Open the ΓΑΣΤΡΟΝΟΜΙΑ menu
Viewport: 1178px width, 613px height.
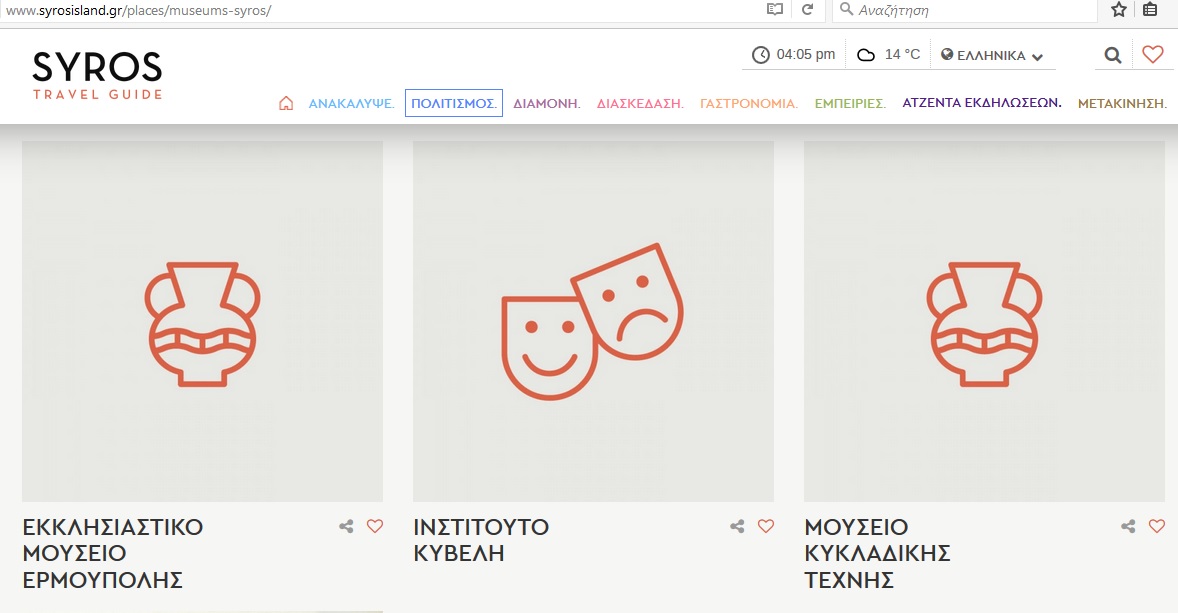click(748, 103)
